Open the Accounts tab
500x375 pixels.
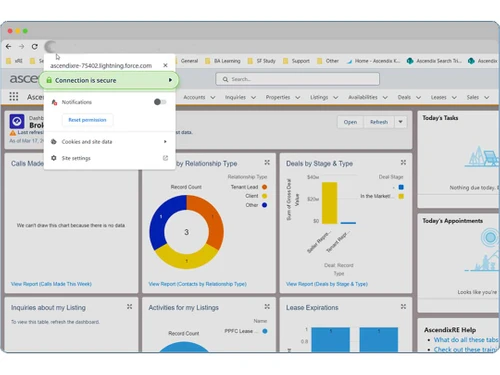194,97
